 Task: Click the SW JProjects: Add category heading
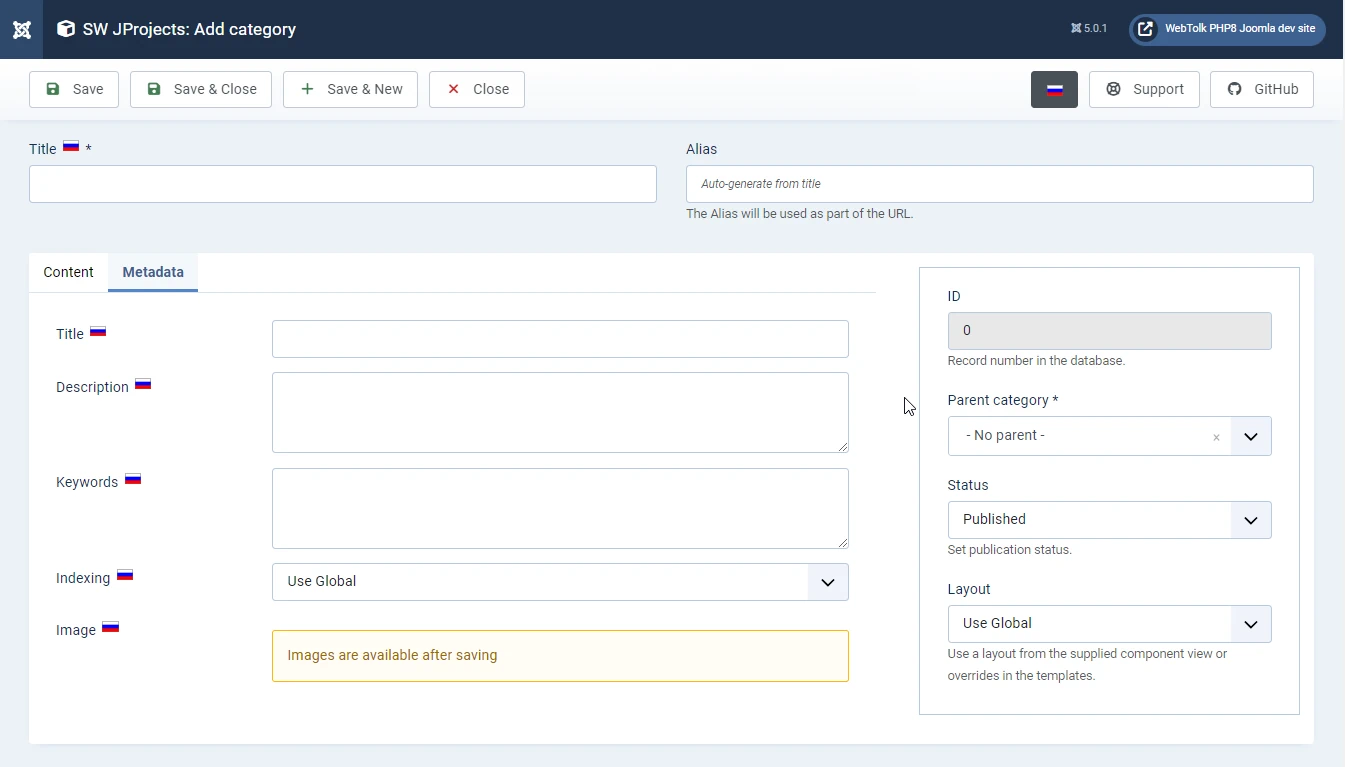pos(189,29)
